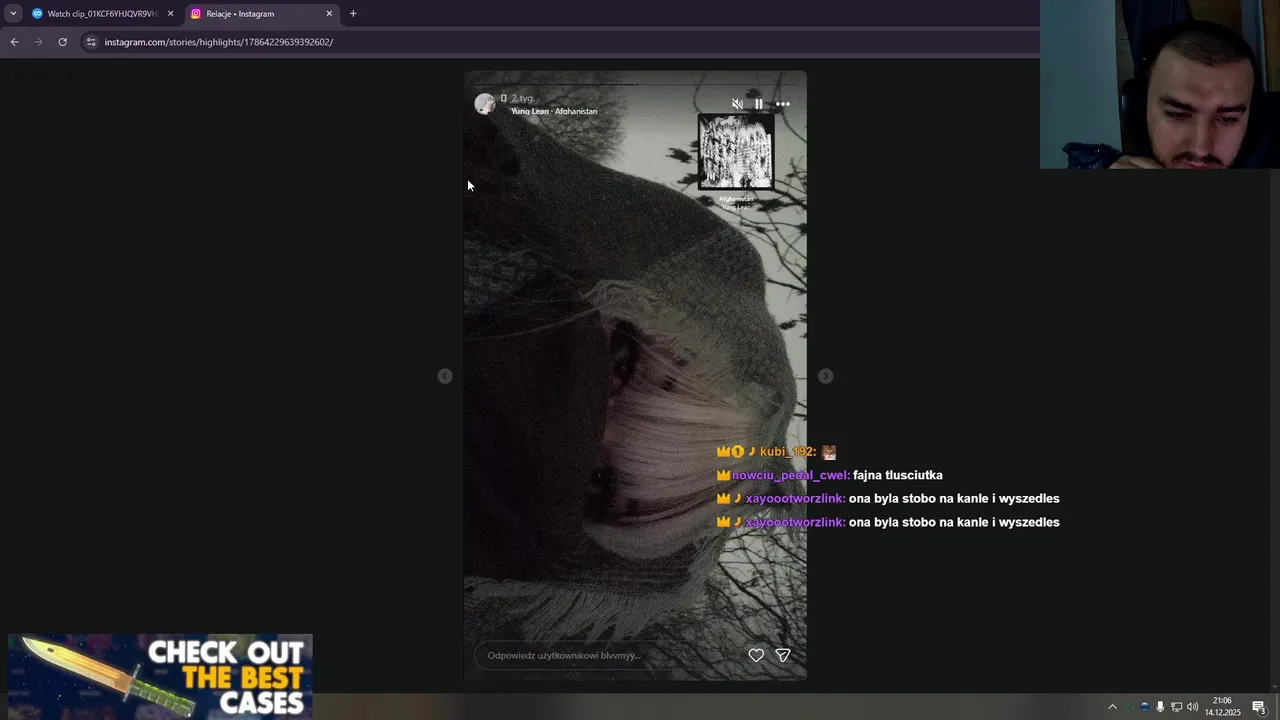Go to the next story arrow

[x=825, y=376]
